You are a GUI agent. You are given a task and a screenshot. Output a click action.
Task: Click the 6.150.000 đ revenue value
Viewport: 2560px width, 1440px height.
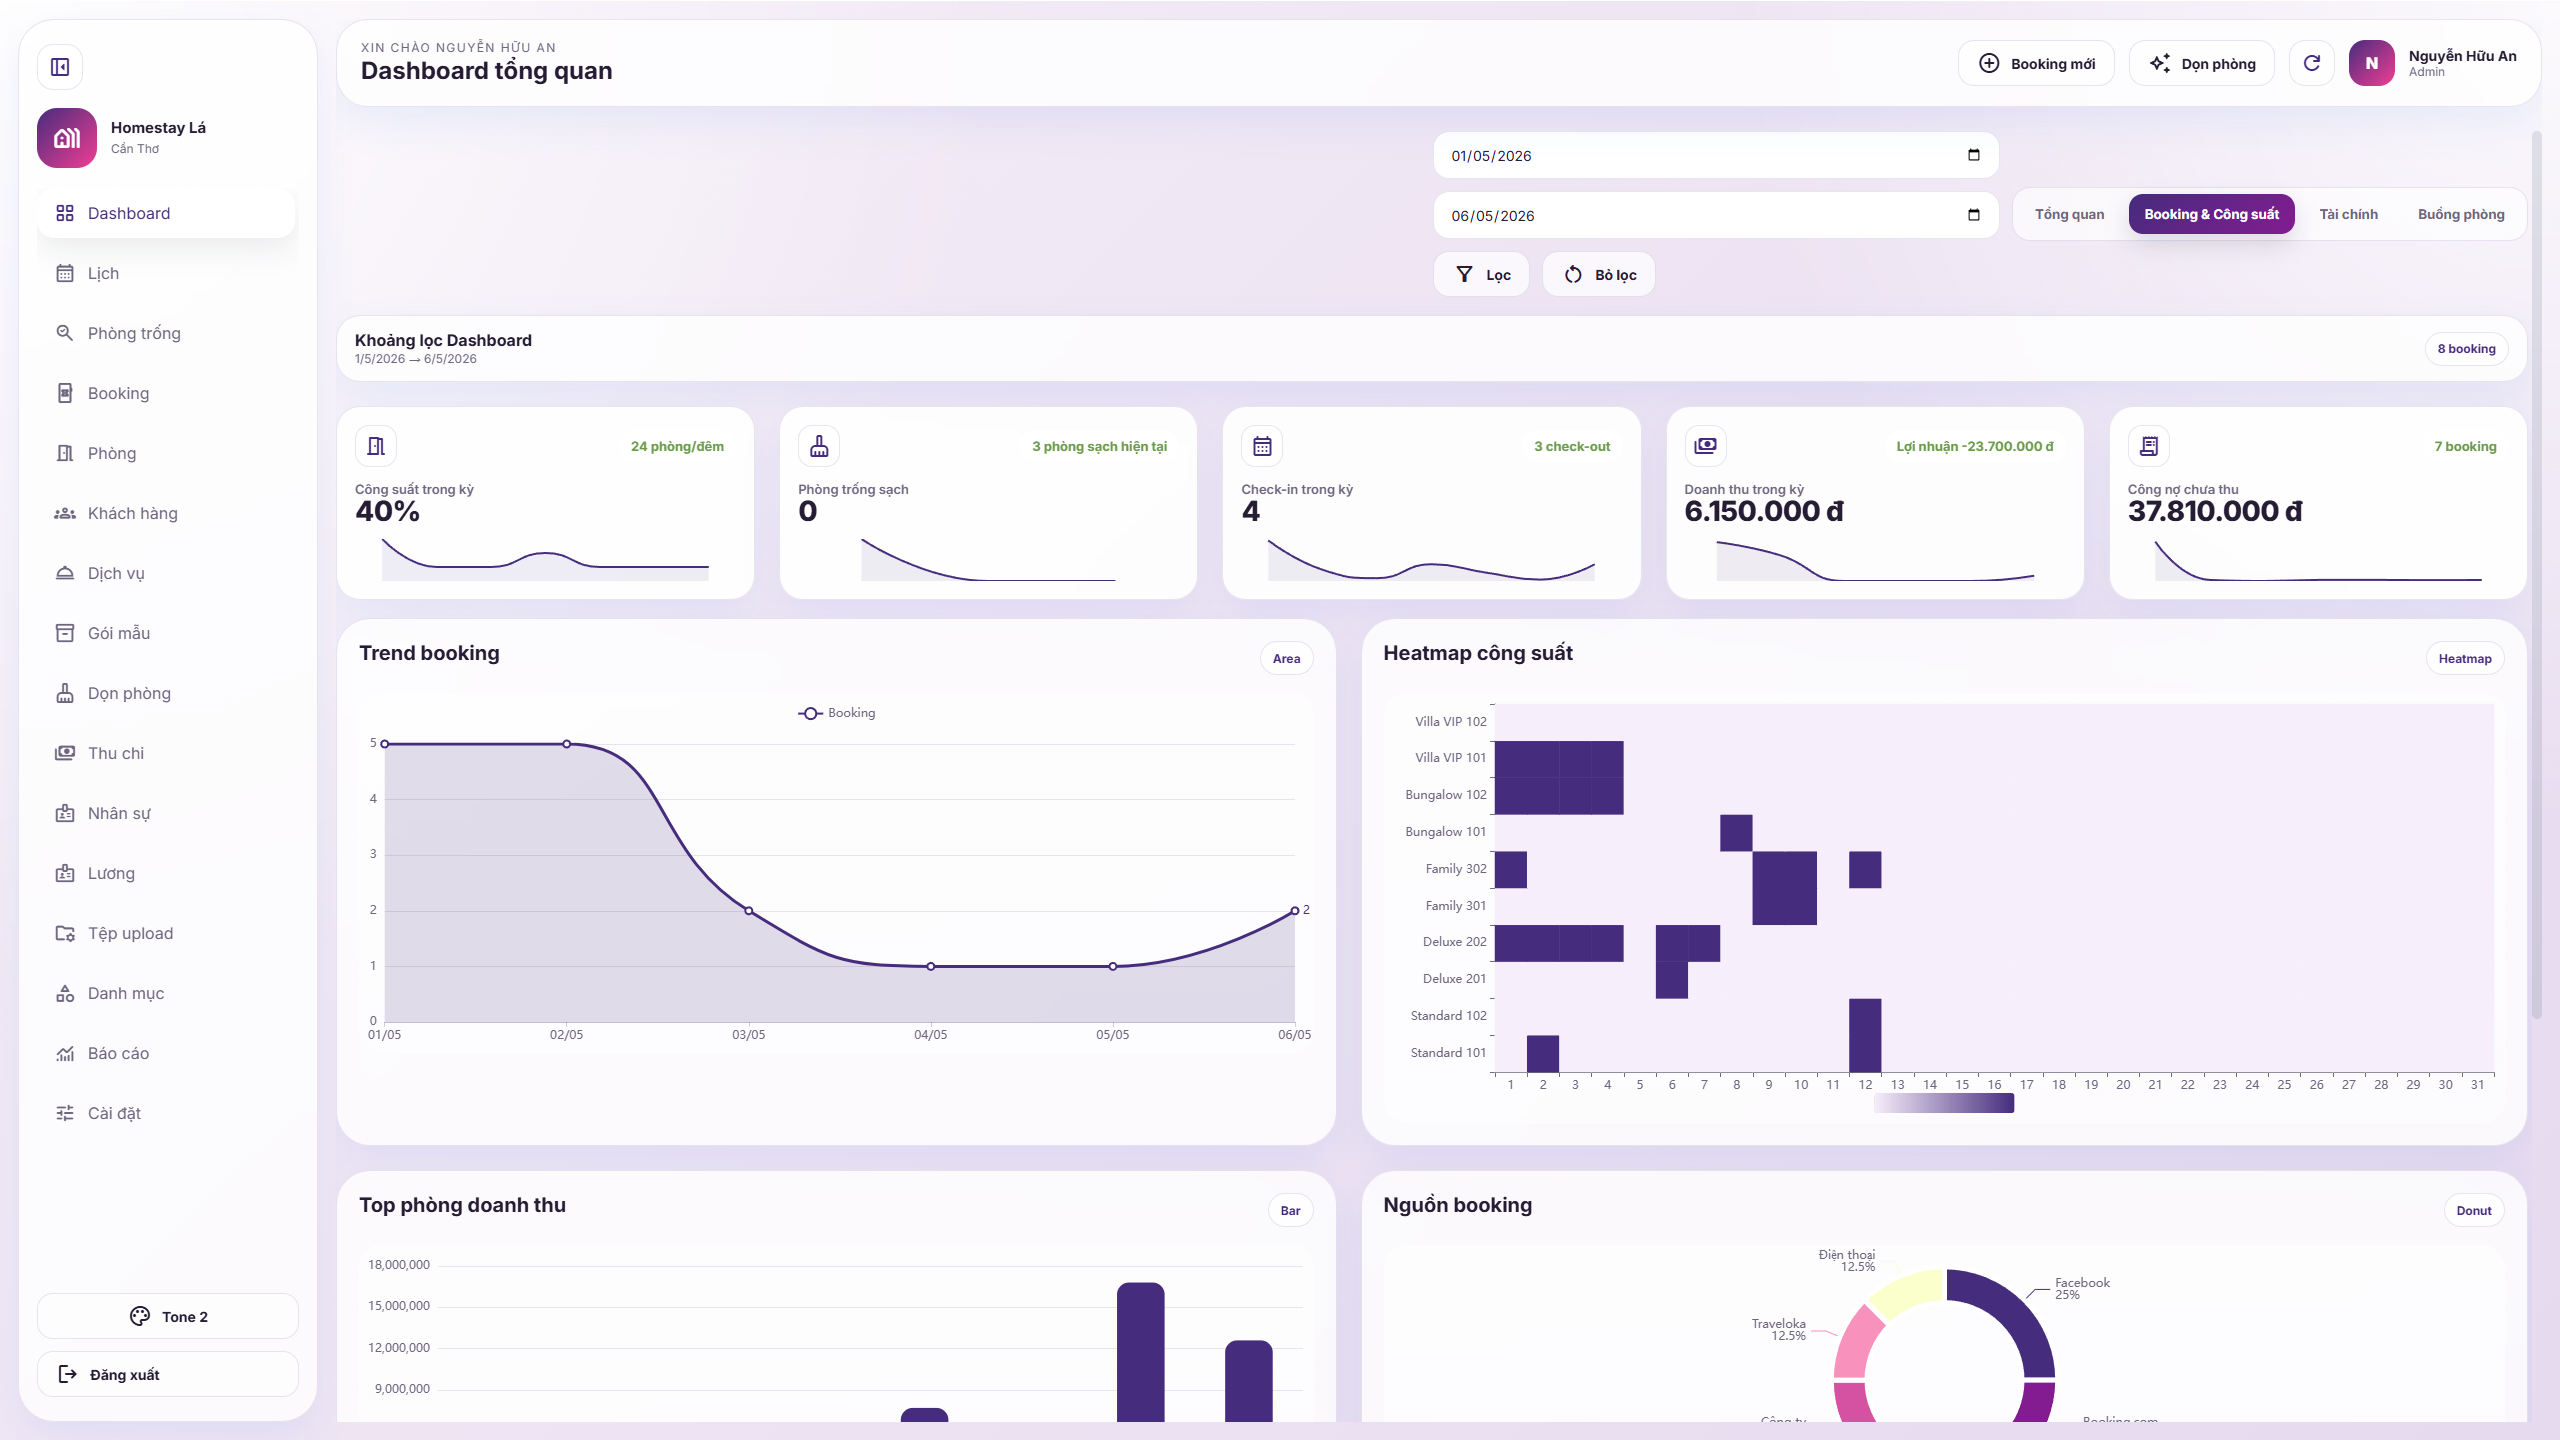[1764, 511]
